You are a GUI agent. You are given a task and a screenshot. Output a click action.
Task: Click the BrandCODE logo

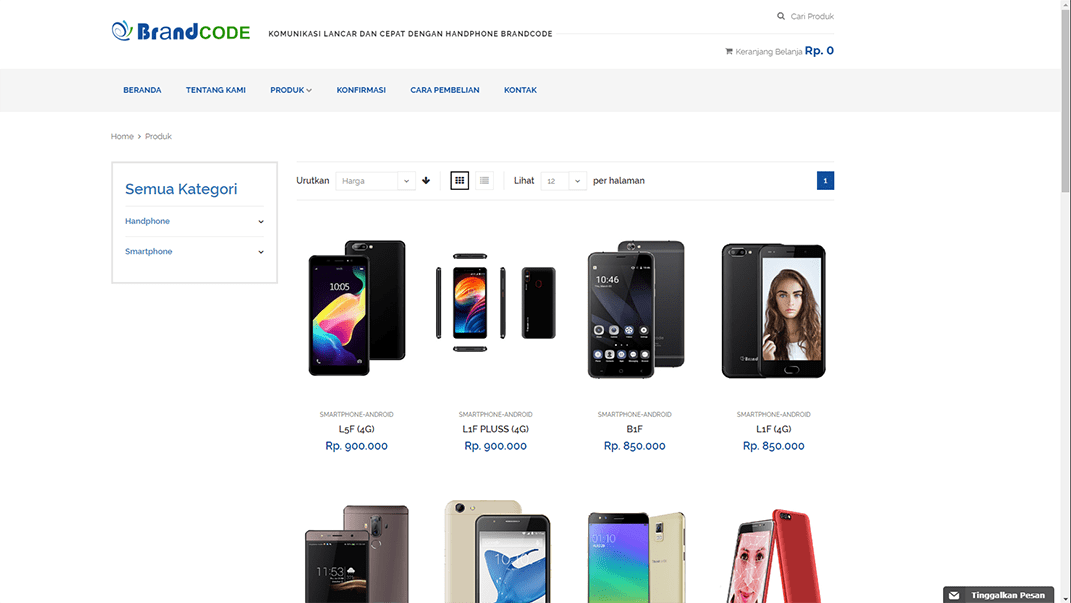[181, 31]
